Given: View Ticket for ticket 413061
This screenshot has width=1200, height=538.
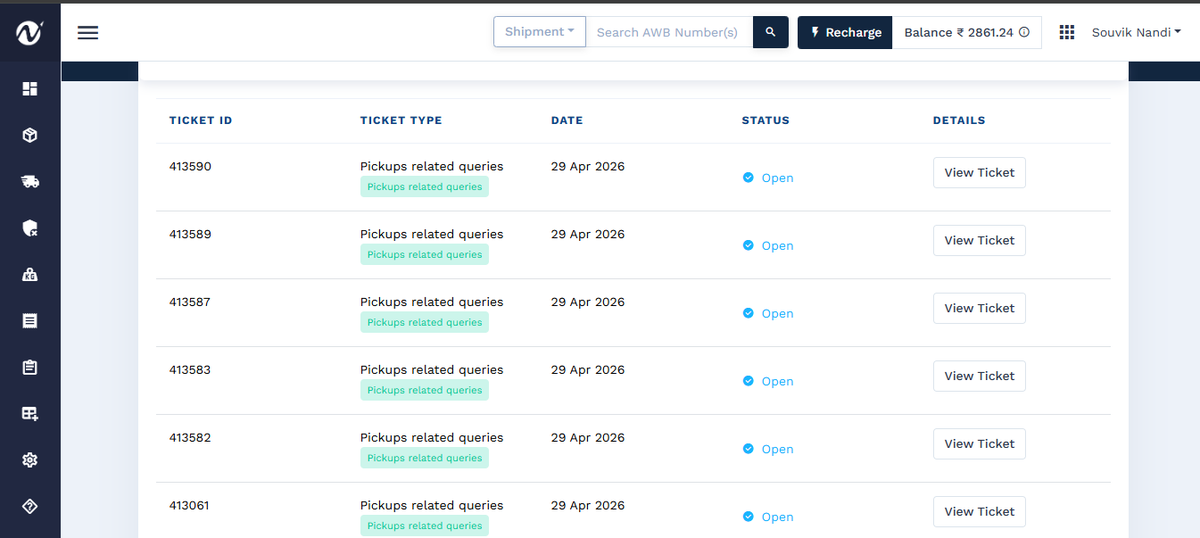Looking at the screenshot, I should [979, 512].
